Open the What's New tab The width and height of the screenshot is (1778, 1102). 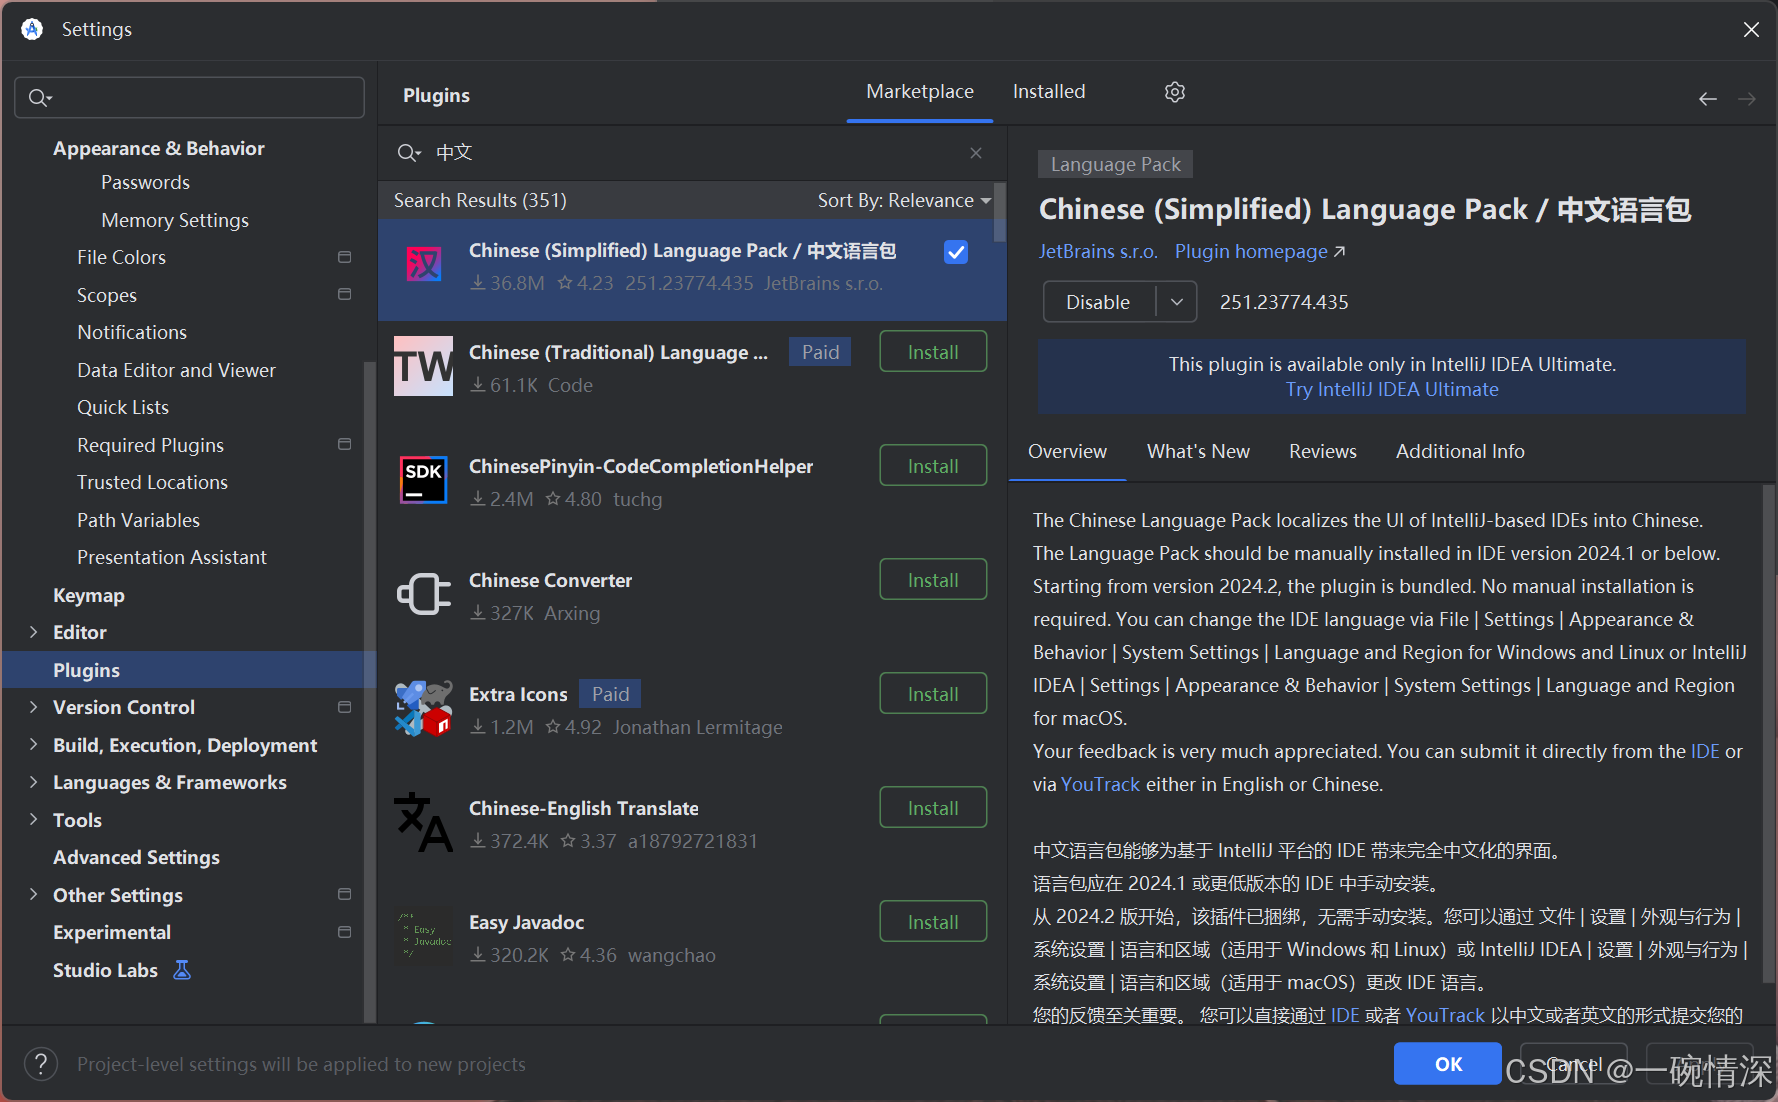tap(1198, 452)
